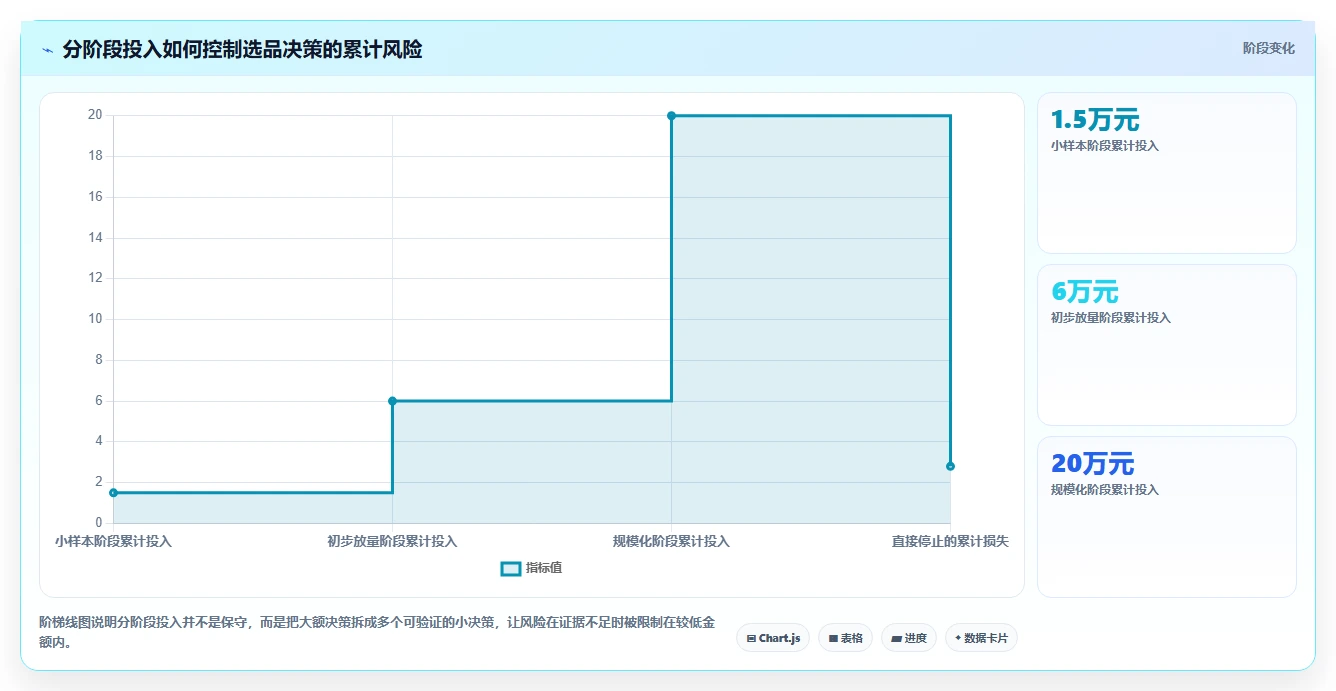Select the 进度 tag

(908, 638)
